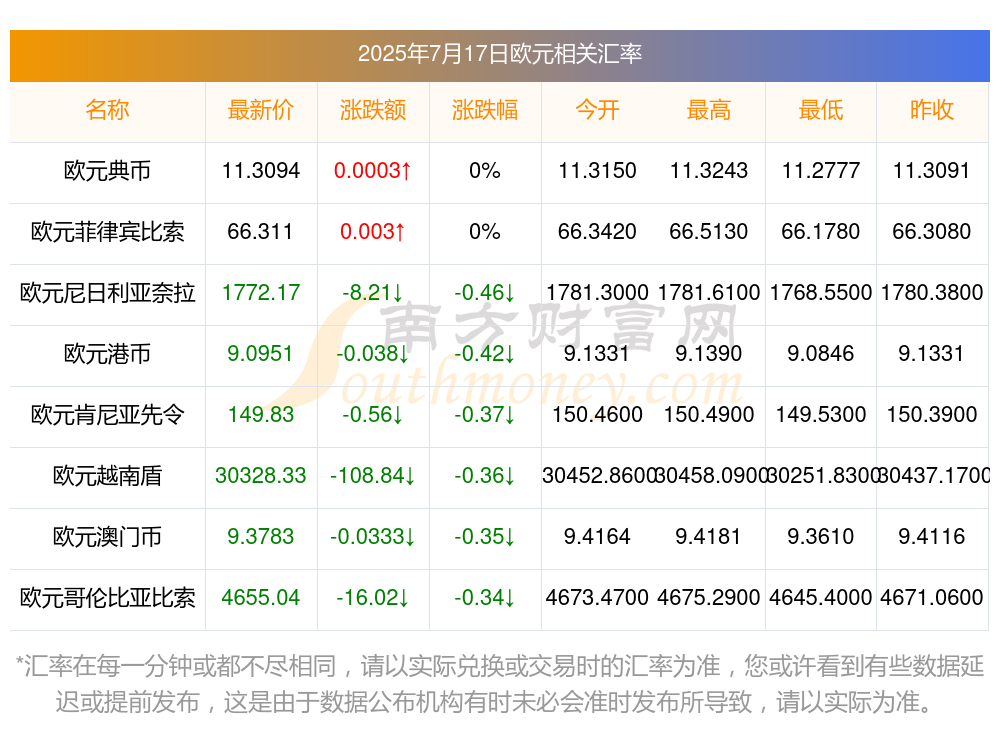Click latest price 9.0951

[x=260, y=353]
